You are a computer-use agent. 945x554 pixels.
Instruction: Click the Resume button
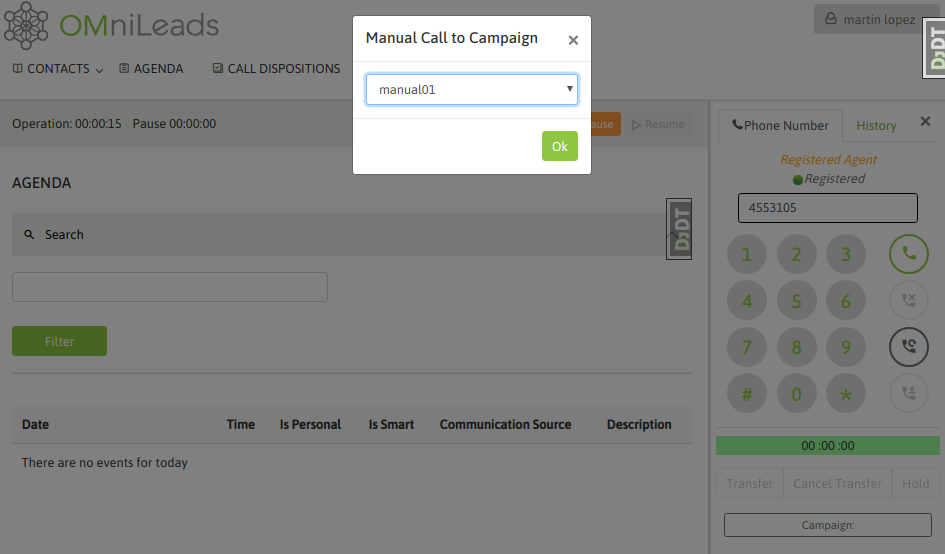point(658,124)
